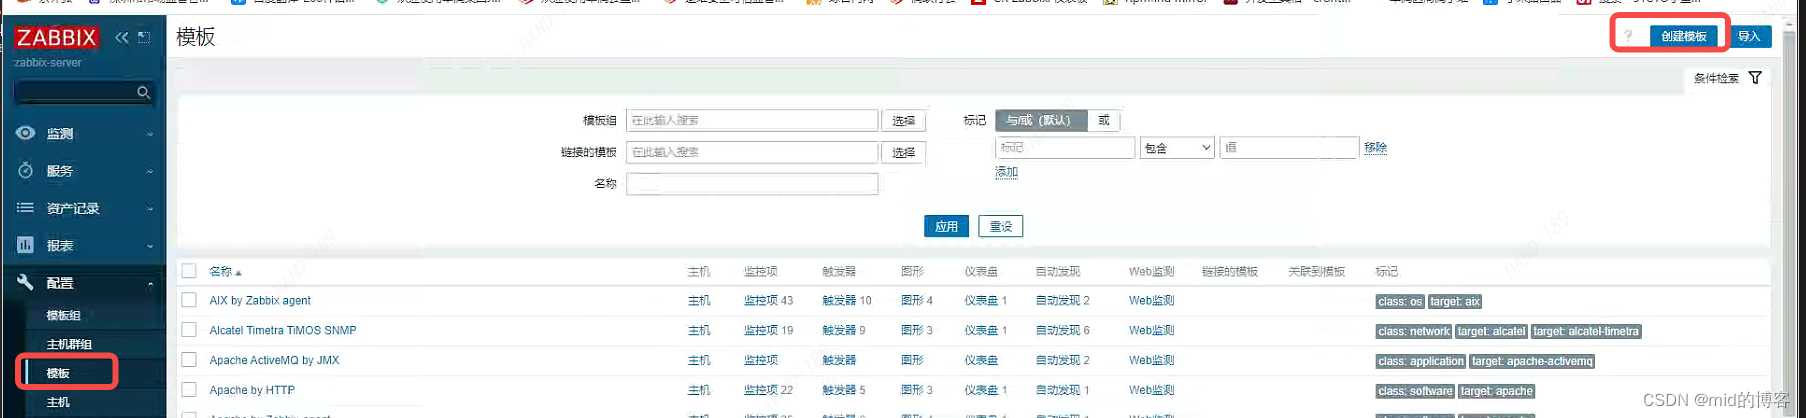Click the 导入 button

[1749, 36]
